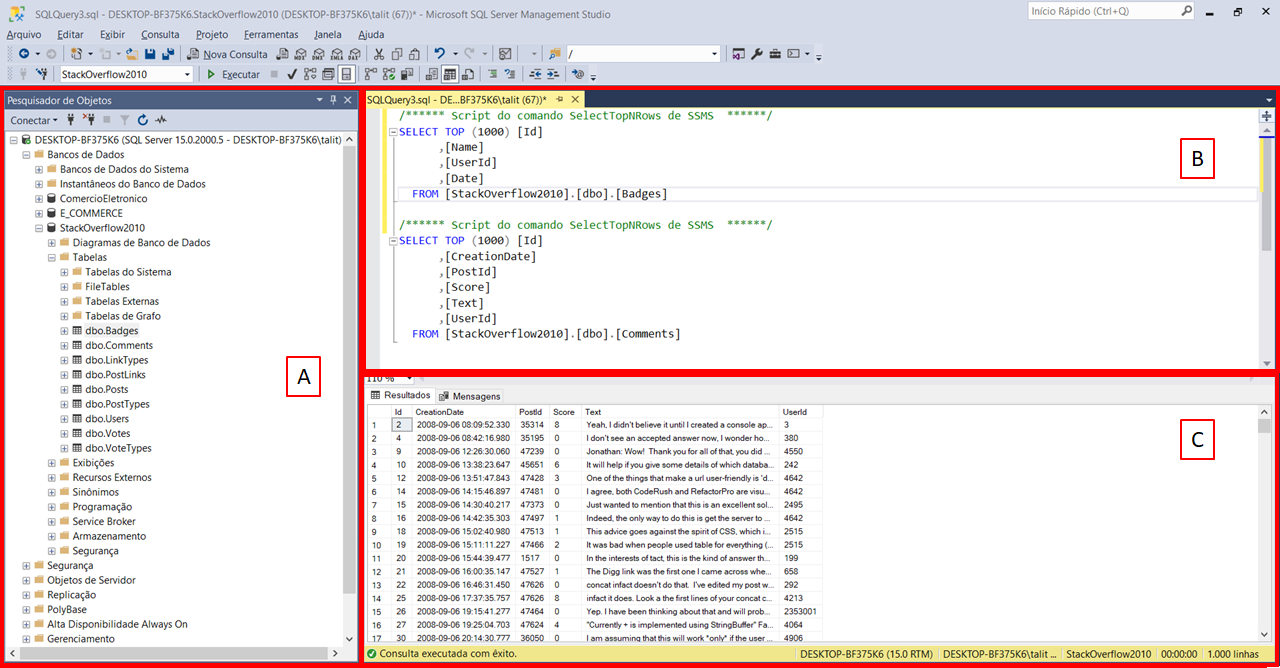Click the change connection plug icon

pos(42,74)
